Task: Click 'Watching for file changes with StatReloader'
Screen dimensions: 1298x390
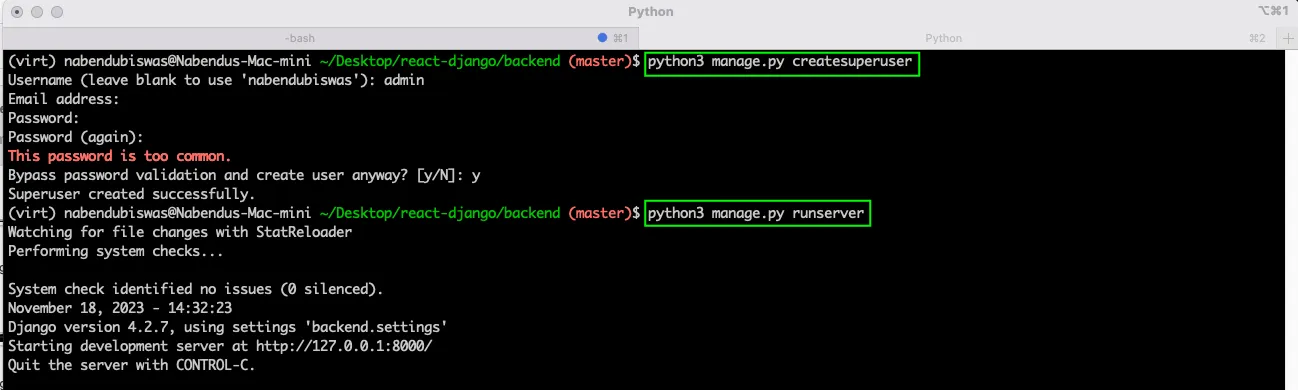Action: [179, 232]
